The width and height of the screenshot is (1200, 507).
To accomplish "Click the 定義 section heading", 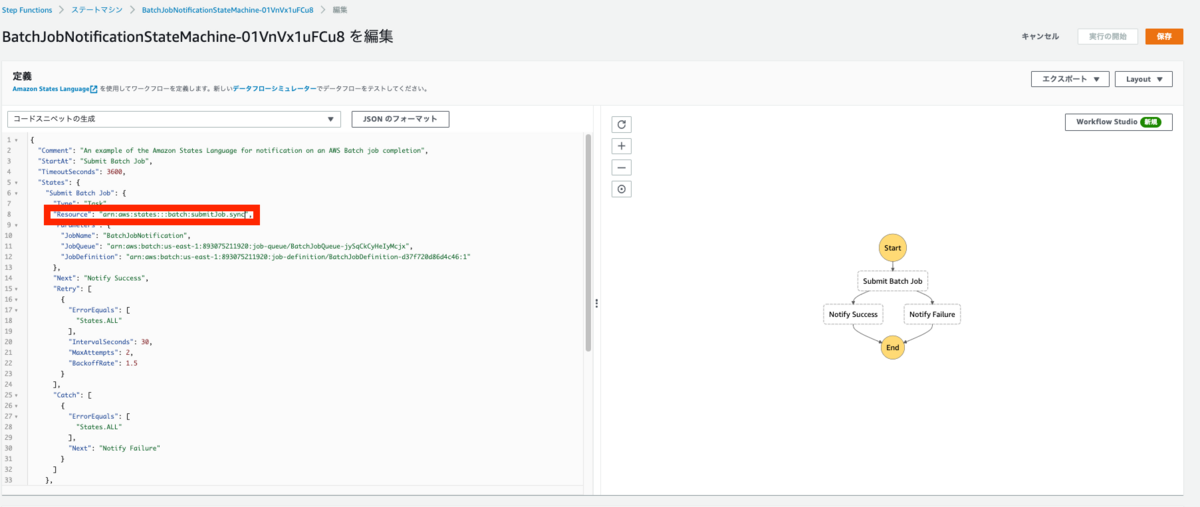I will [22, 75].
